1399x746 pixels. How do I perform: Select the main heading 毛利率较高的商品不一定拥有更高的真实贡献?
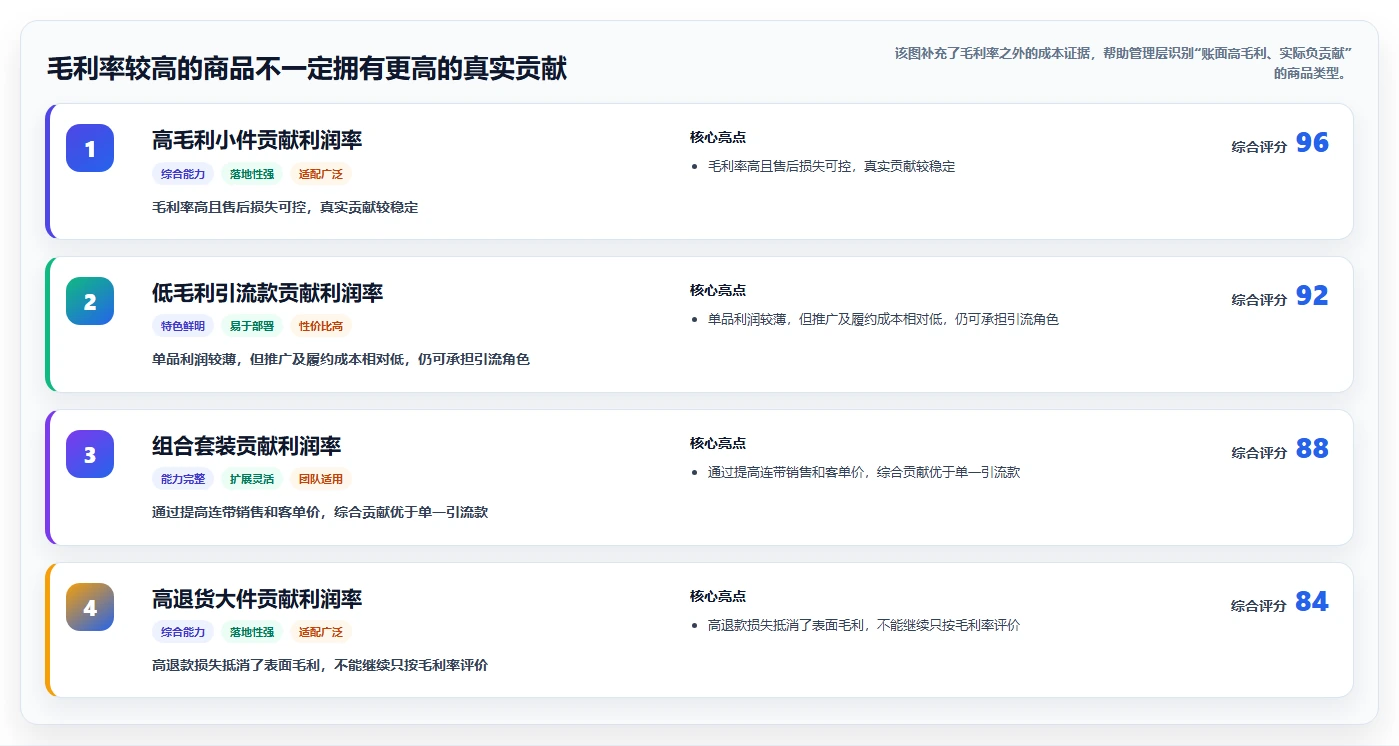[x=307, y=69]
